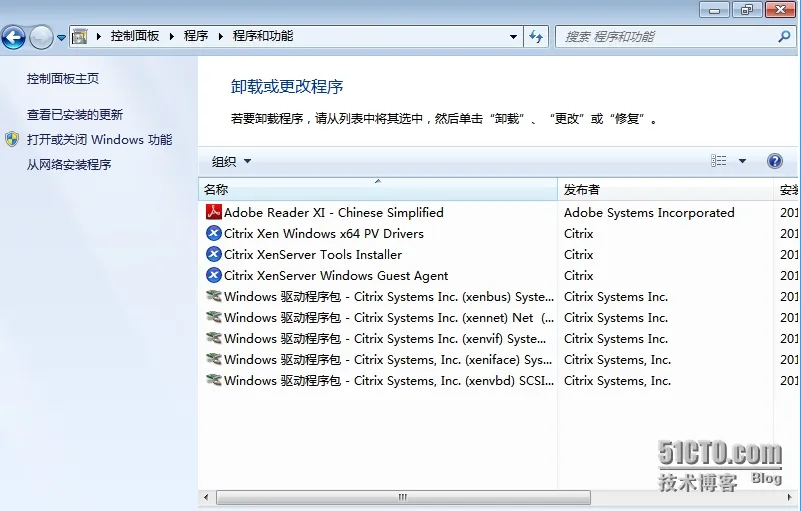Click the horizontal scrollbar thumb
The width and height of the screenshot is (801, 511).
coord(403,497)
